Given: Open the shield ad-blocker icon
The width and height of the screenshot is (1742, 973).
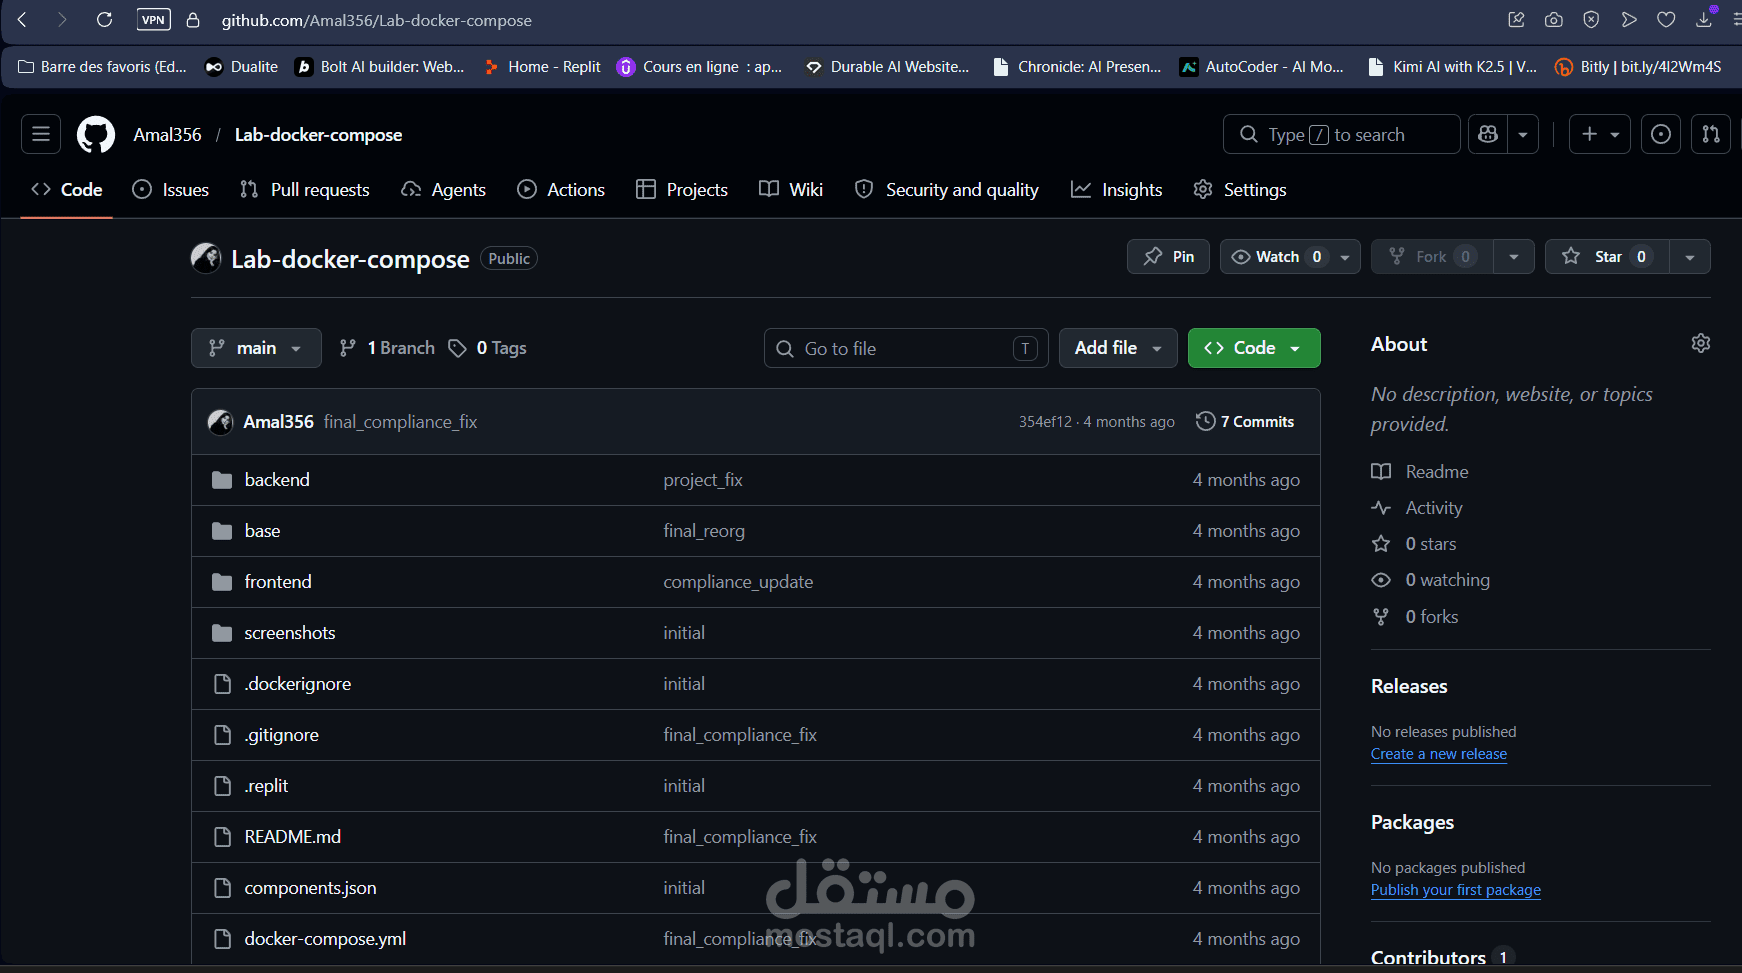Looking at the screenshot, I should pos(1591,20).
